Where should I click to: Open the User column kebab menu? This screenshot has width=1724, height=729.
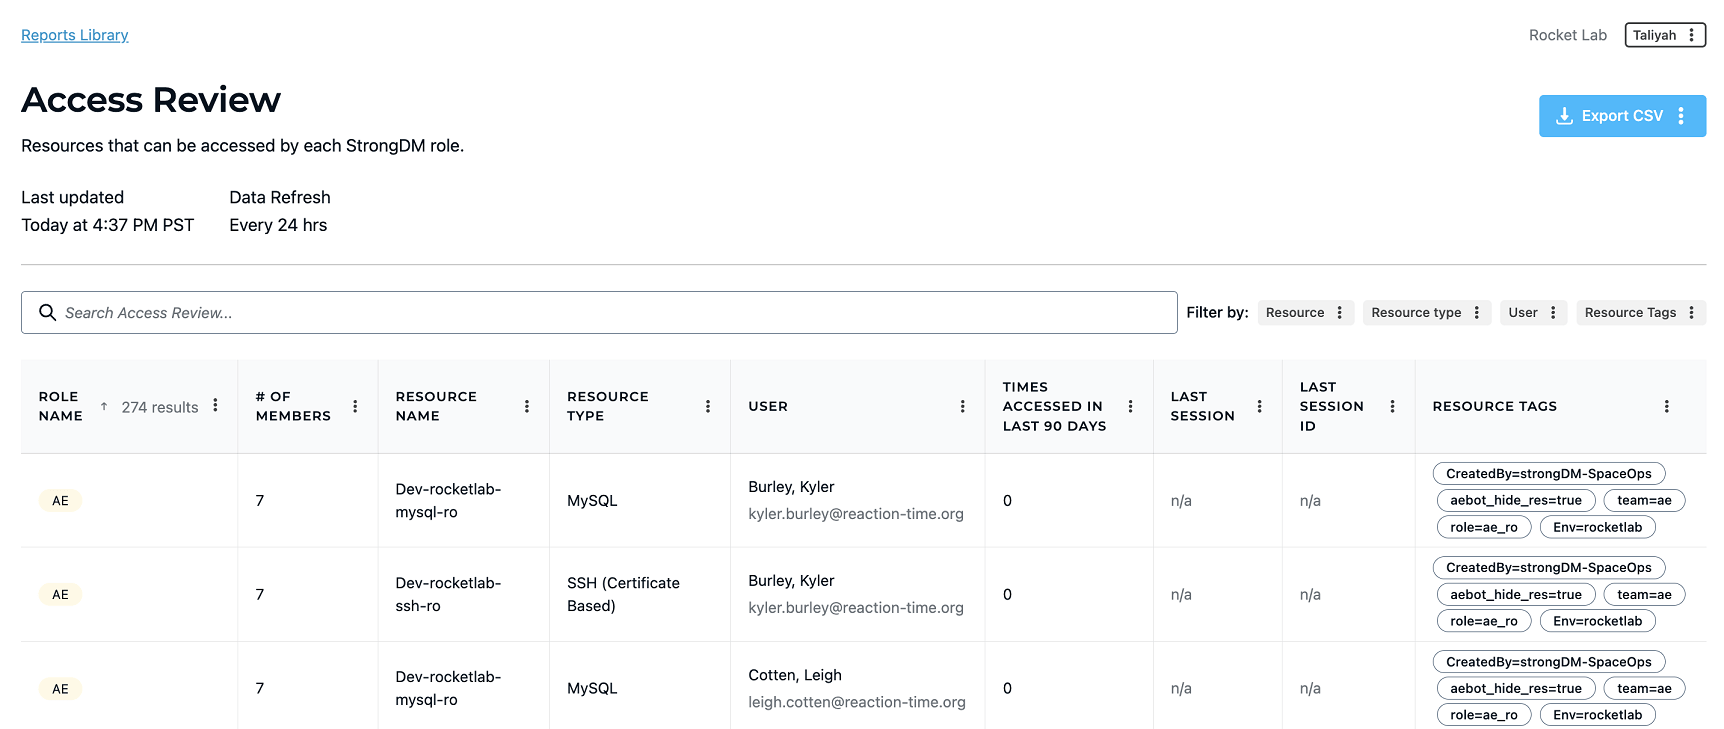tap(962, 406)
